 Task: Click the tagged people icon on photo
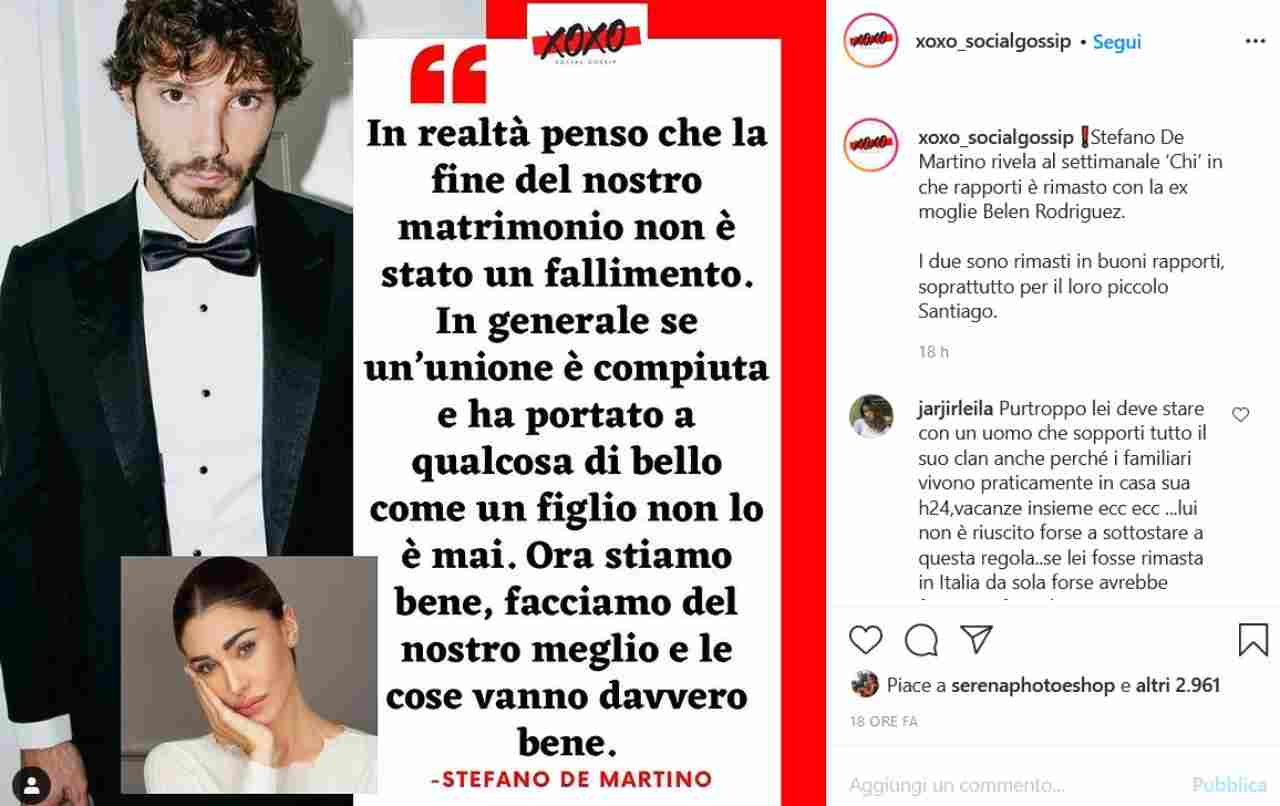tap(32, 781)
